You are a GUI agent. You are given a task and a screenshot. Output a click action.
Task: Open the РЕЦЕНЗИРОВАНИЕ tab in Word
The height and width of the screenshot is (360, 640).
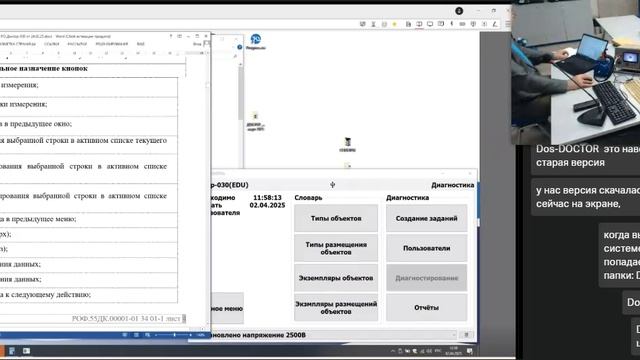111,44
